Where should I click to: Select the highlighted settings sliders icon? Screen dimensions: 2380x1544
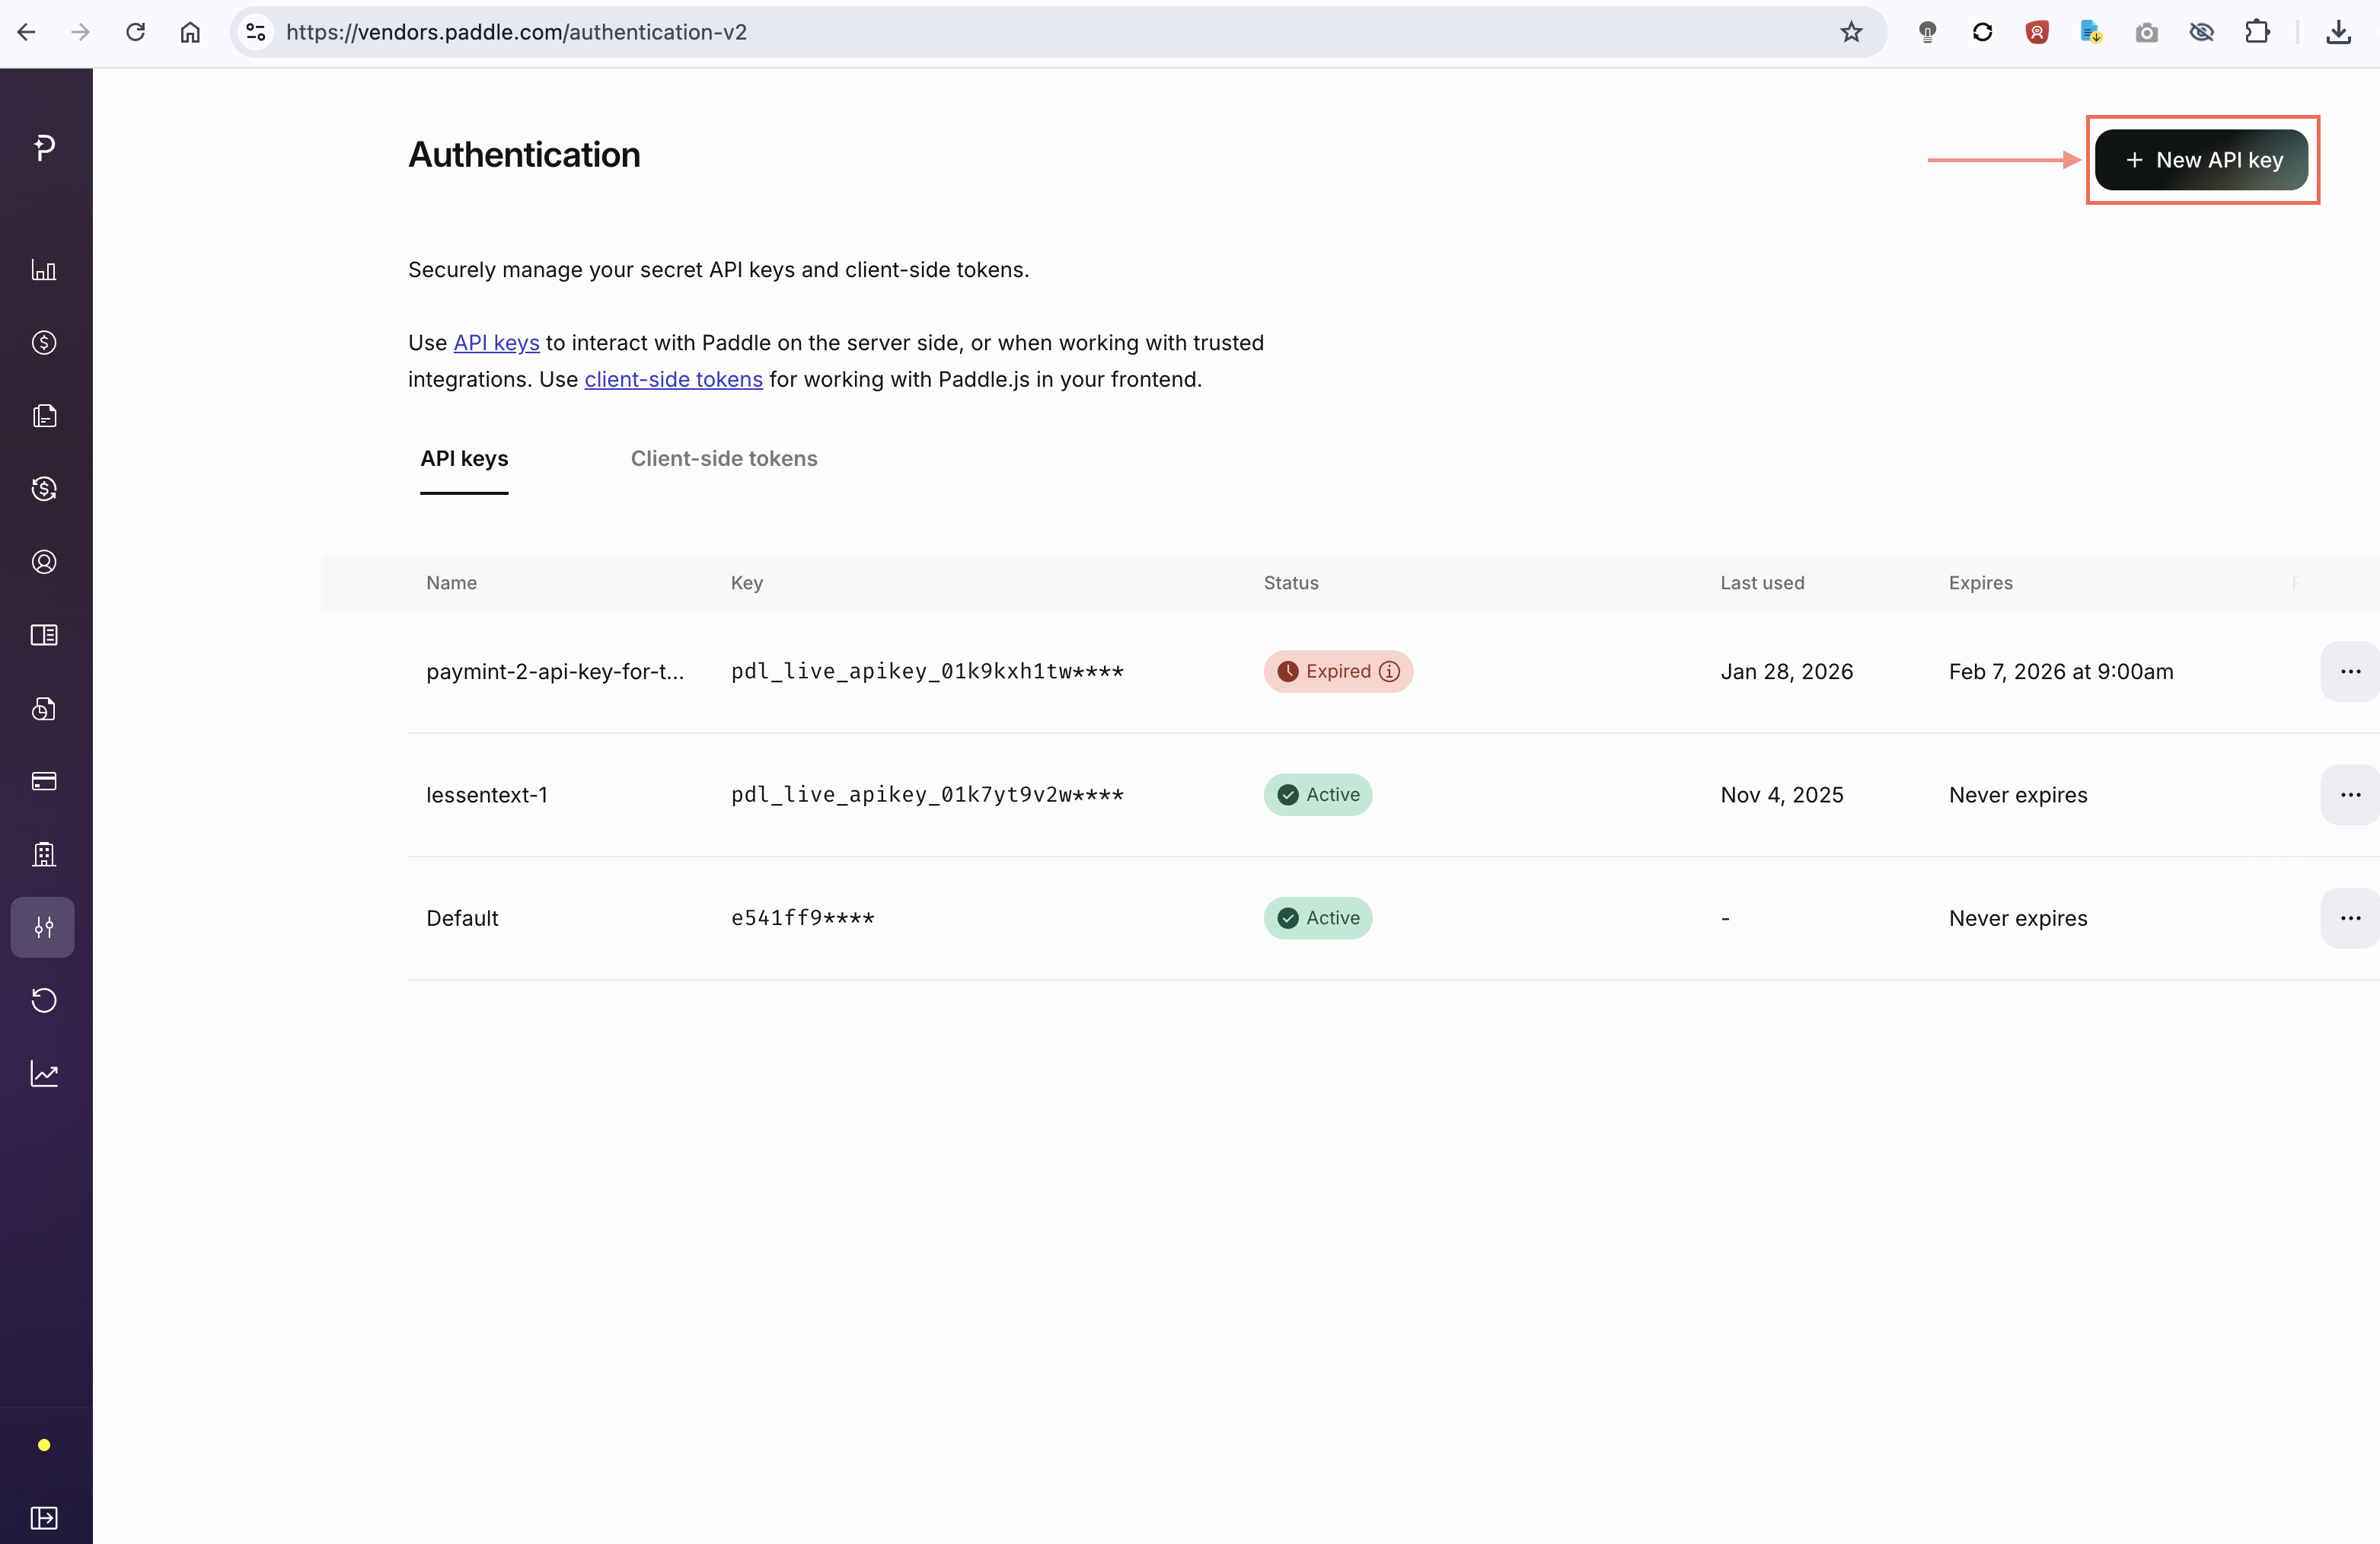pyautogui.click(x=43, y=927)
